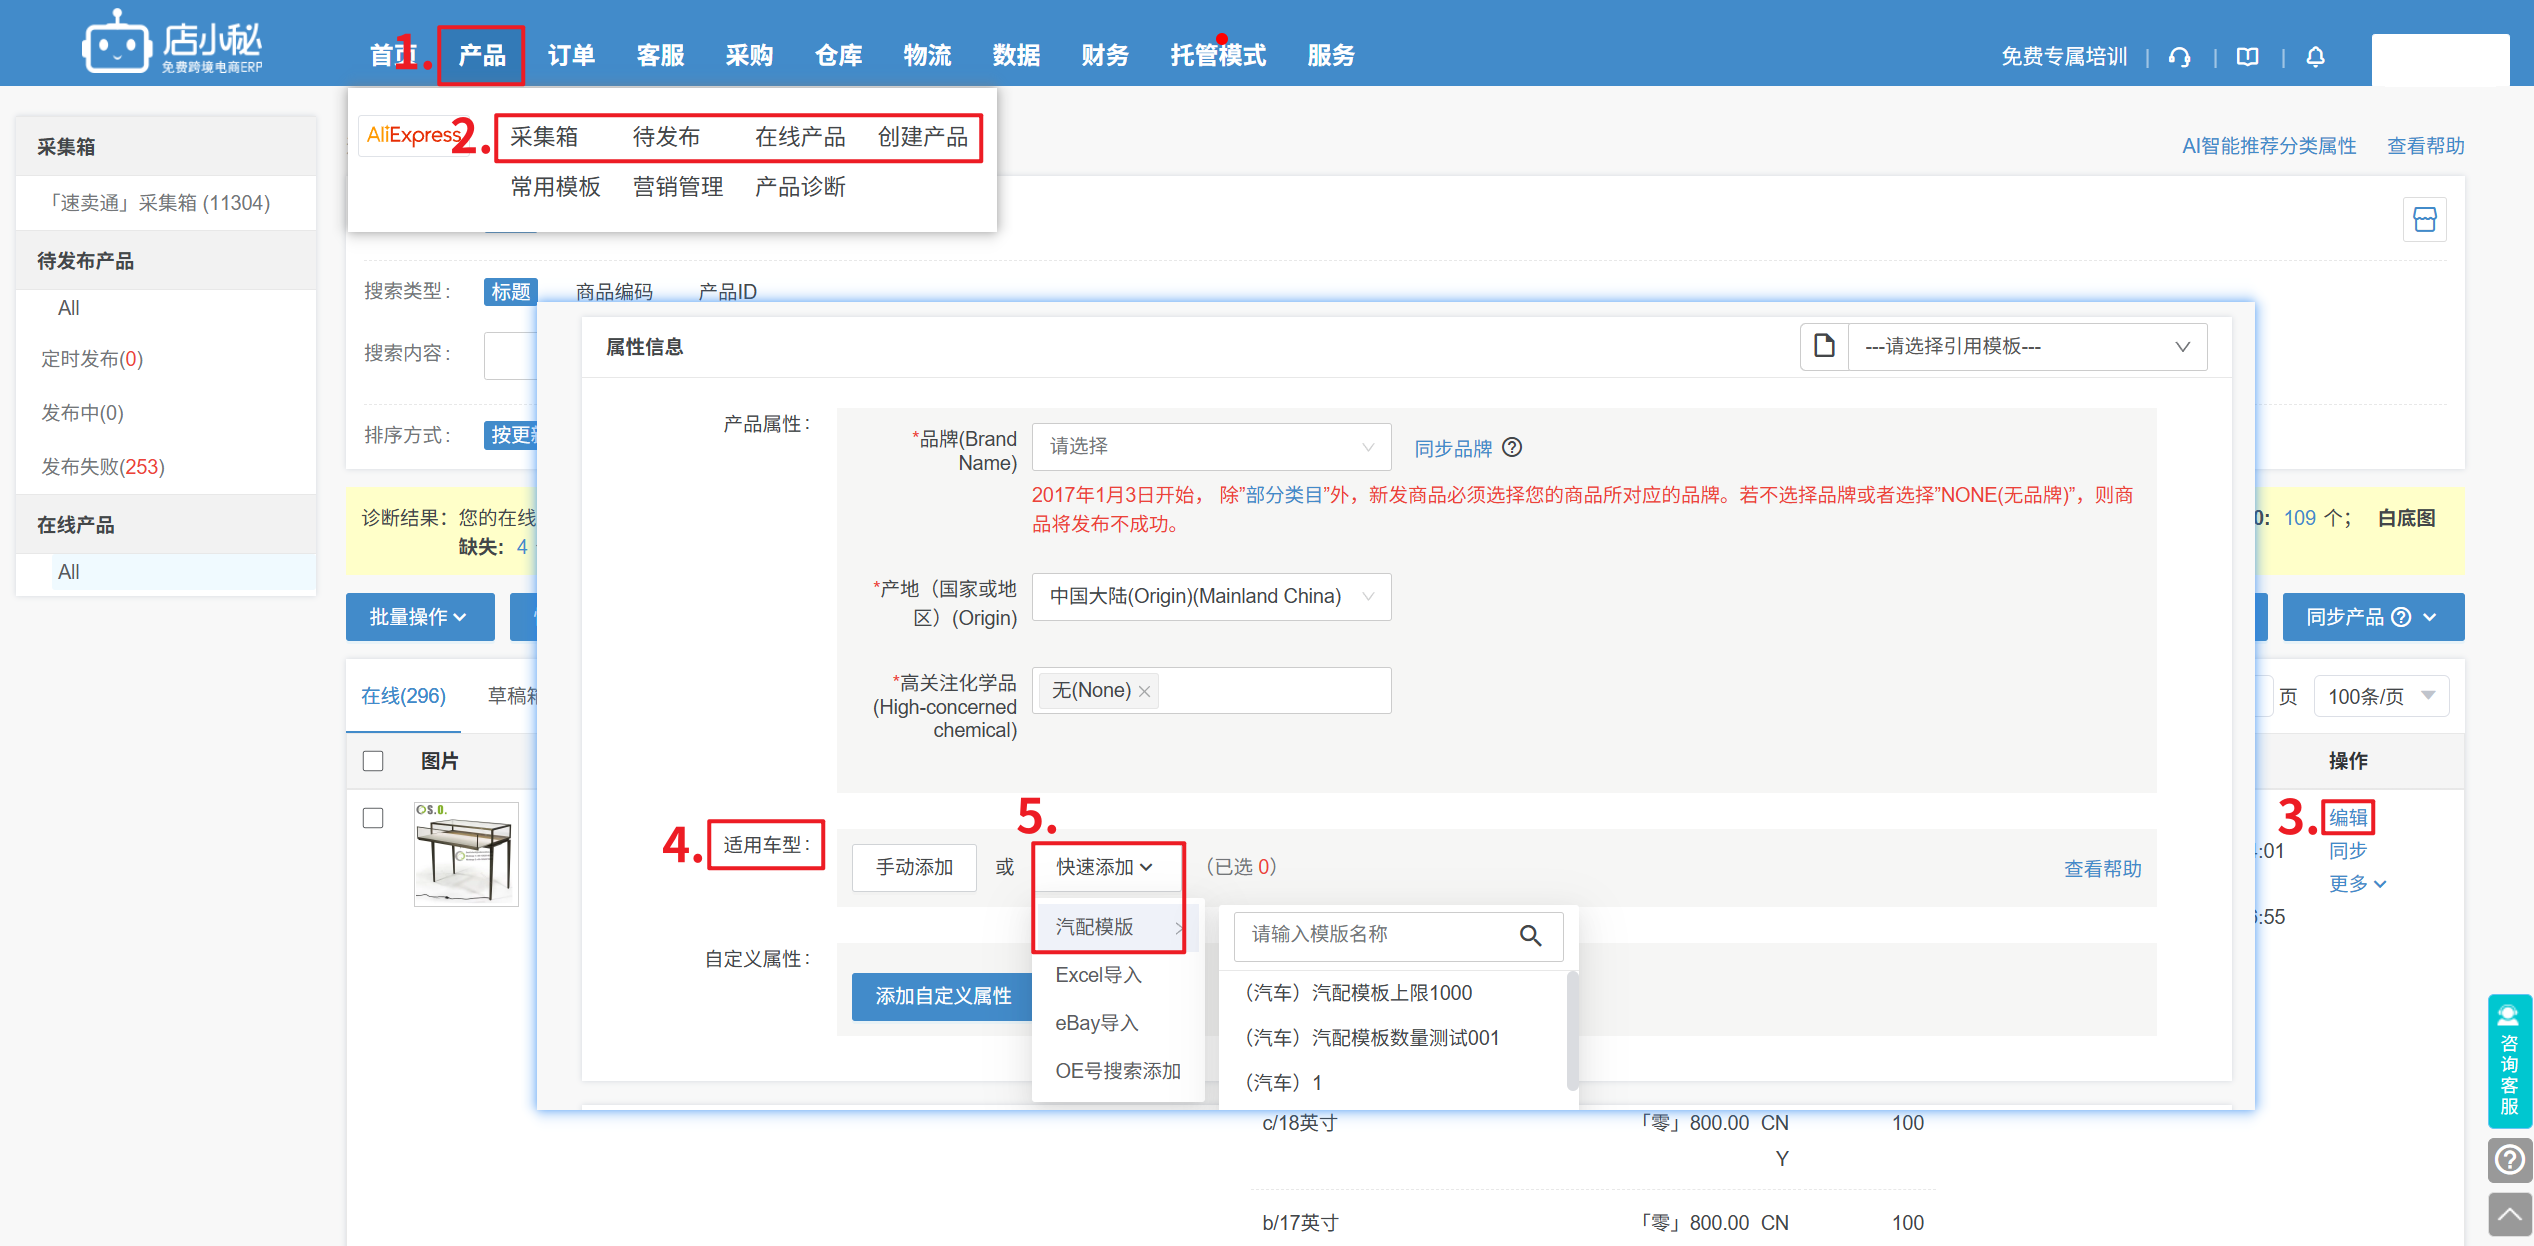Click the template document icon beside template selector
The image size is (2534, 1246).
(x=1825, y=346)
